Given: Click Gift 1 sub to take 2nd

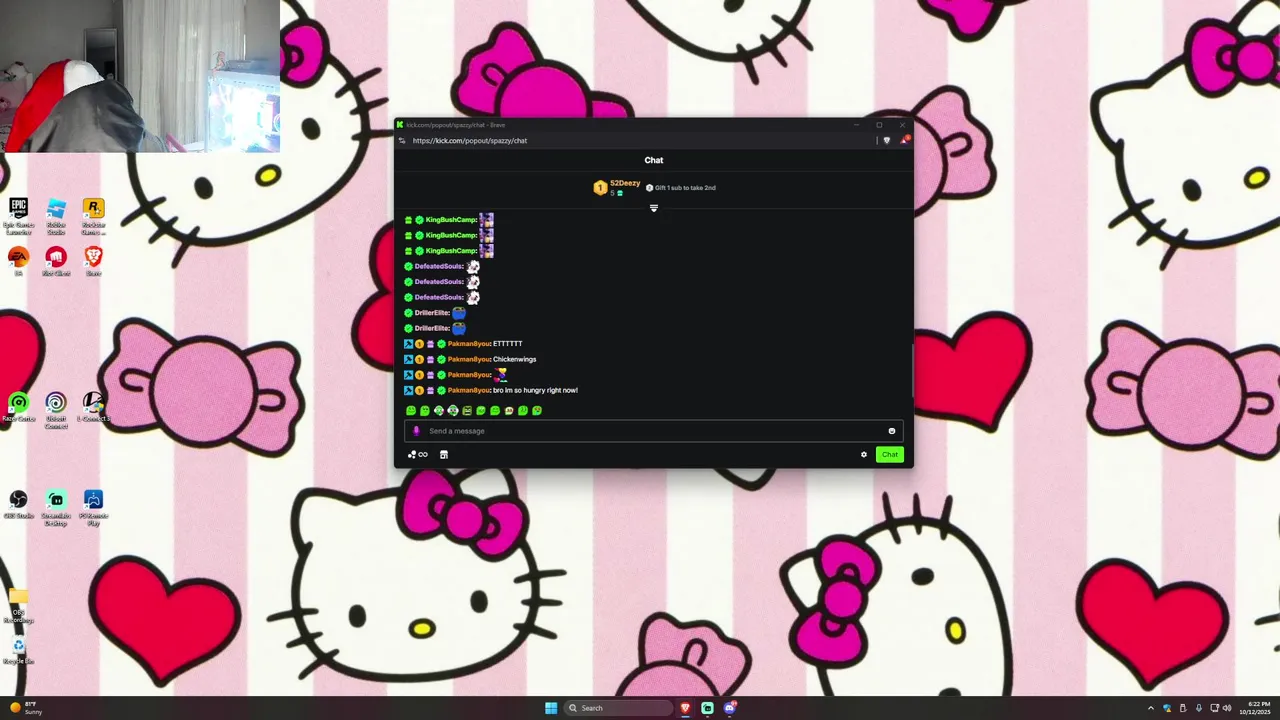Looking at the screenshot, I should click(681, 188).
